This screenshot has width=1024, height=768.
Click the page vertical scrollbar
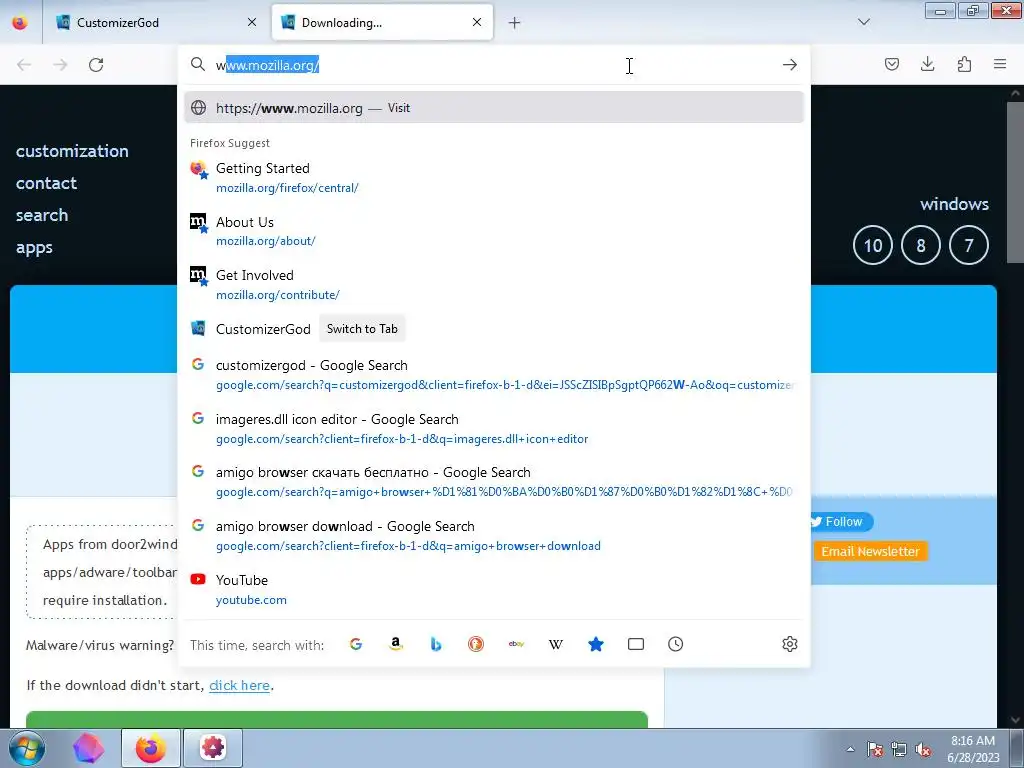[x=1015, y=182]
